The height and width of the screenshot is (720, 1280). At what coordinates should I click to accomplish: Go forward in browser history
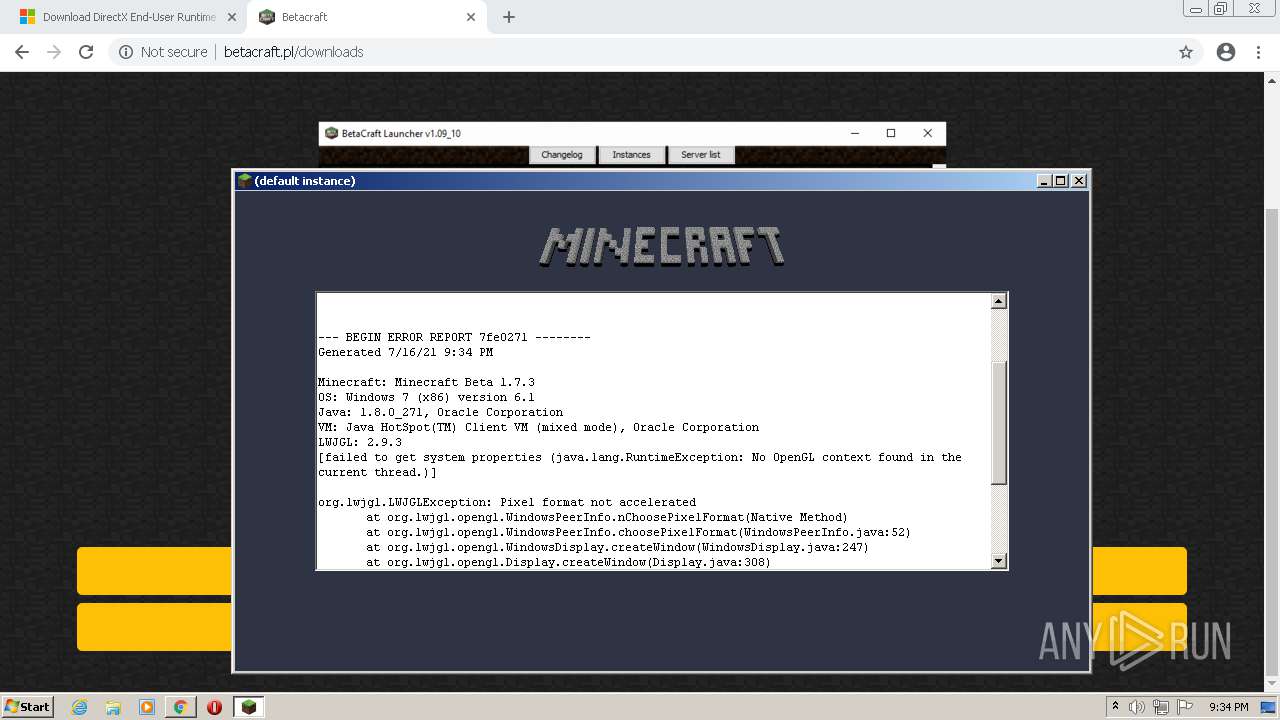point(54,52)
